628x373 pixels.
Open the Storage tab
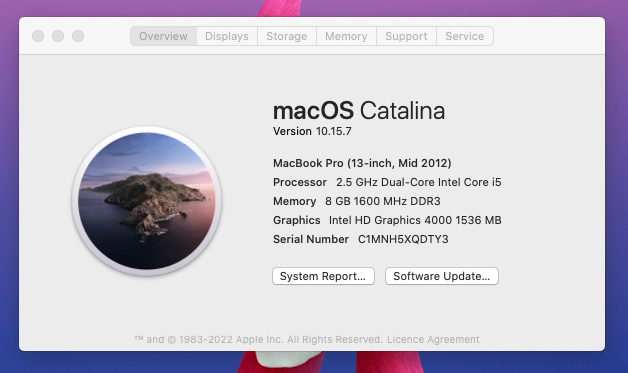[287, 36]
